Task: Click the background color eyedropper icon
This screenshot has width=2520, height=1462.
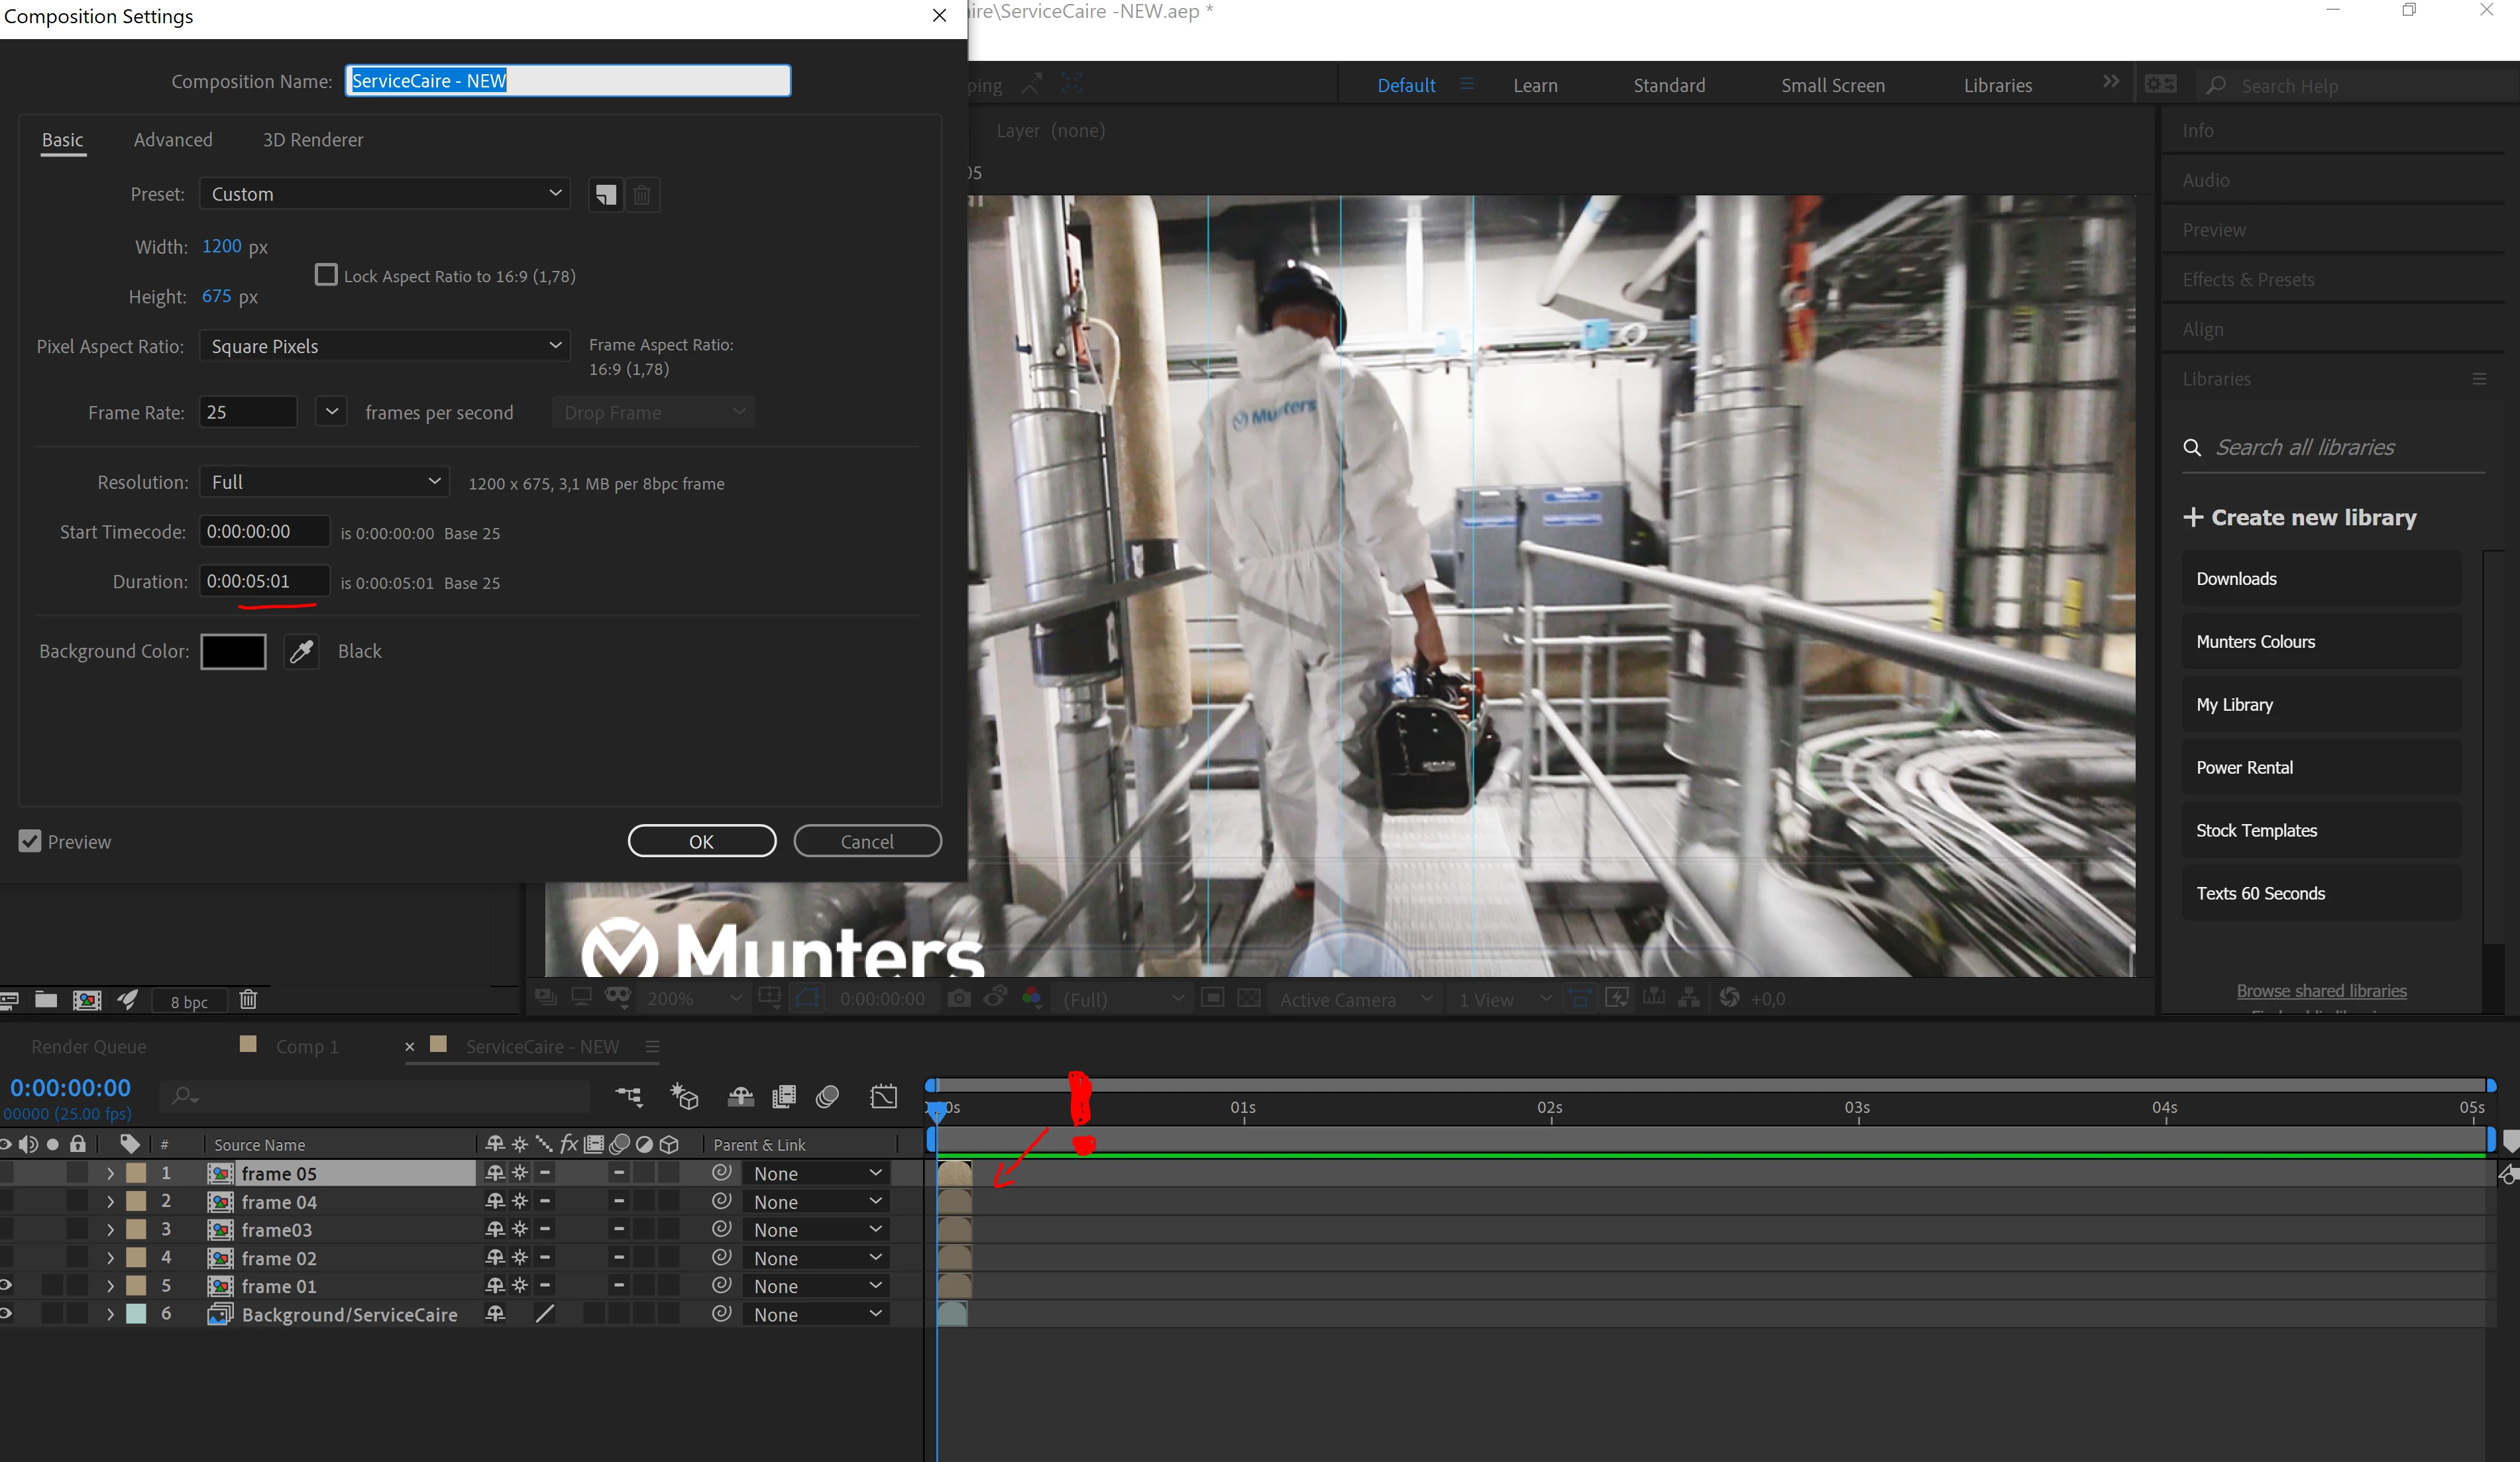Action: 301,652
